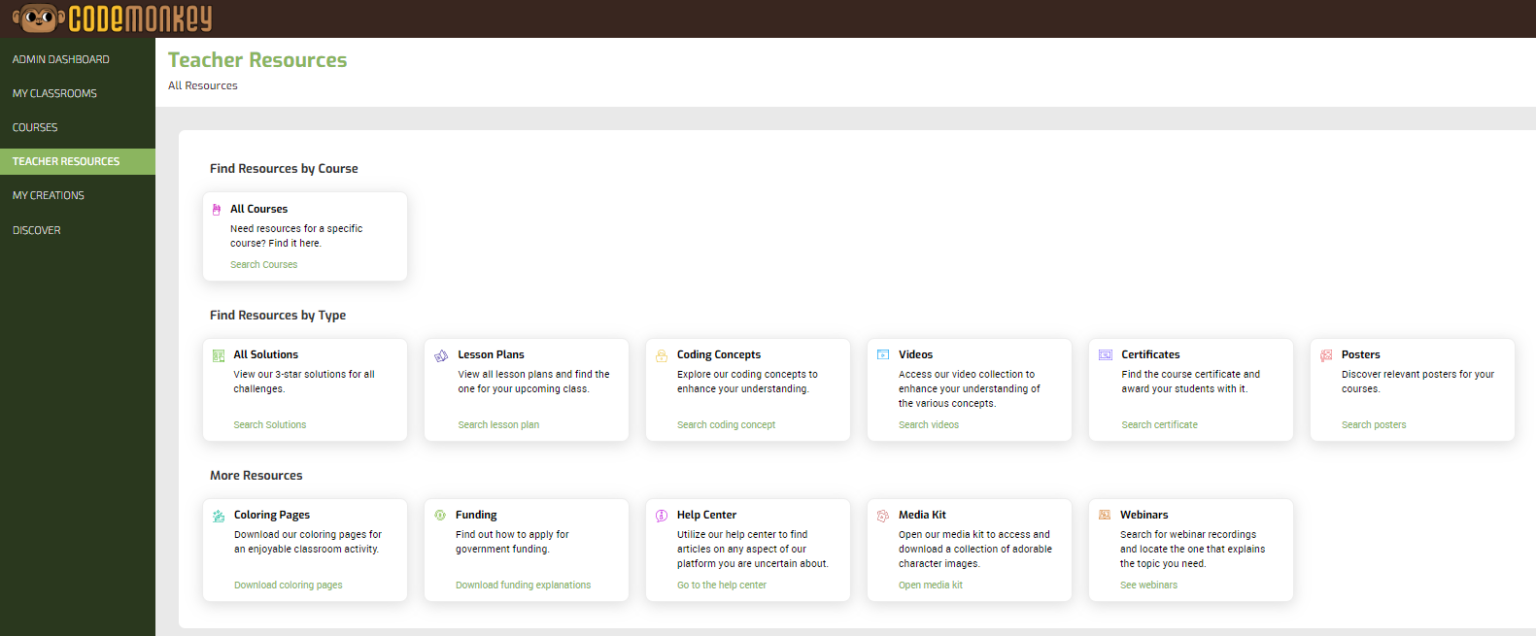This screenshot has height=636, width=1536.
Task: Select the Certificates icon
Action: tap(1105, 354)
